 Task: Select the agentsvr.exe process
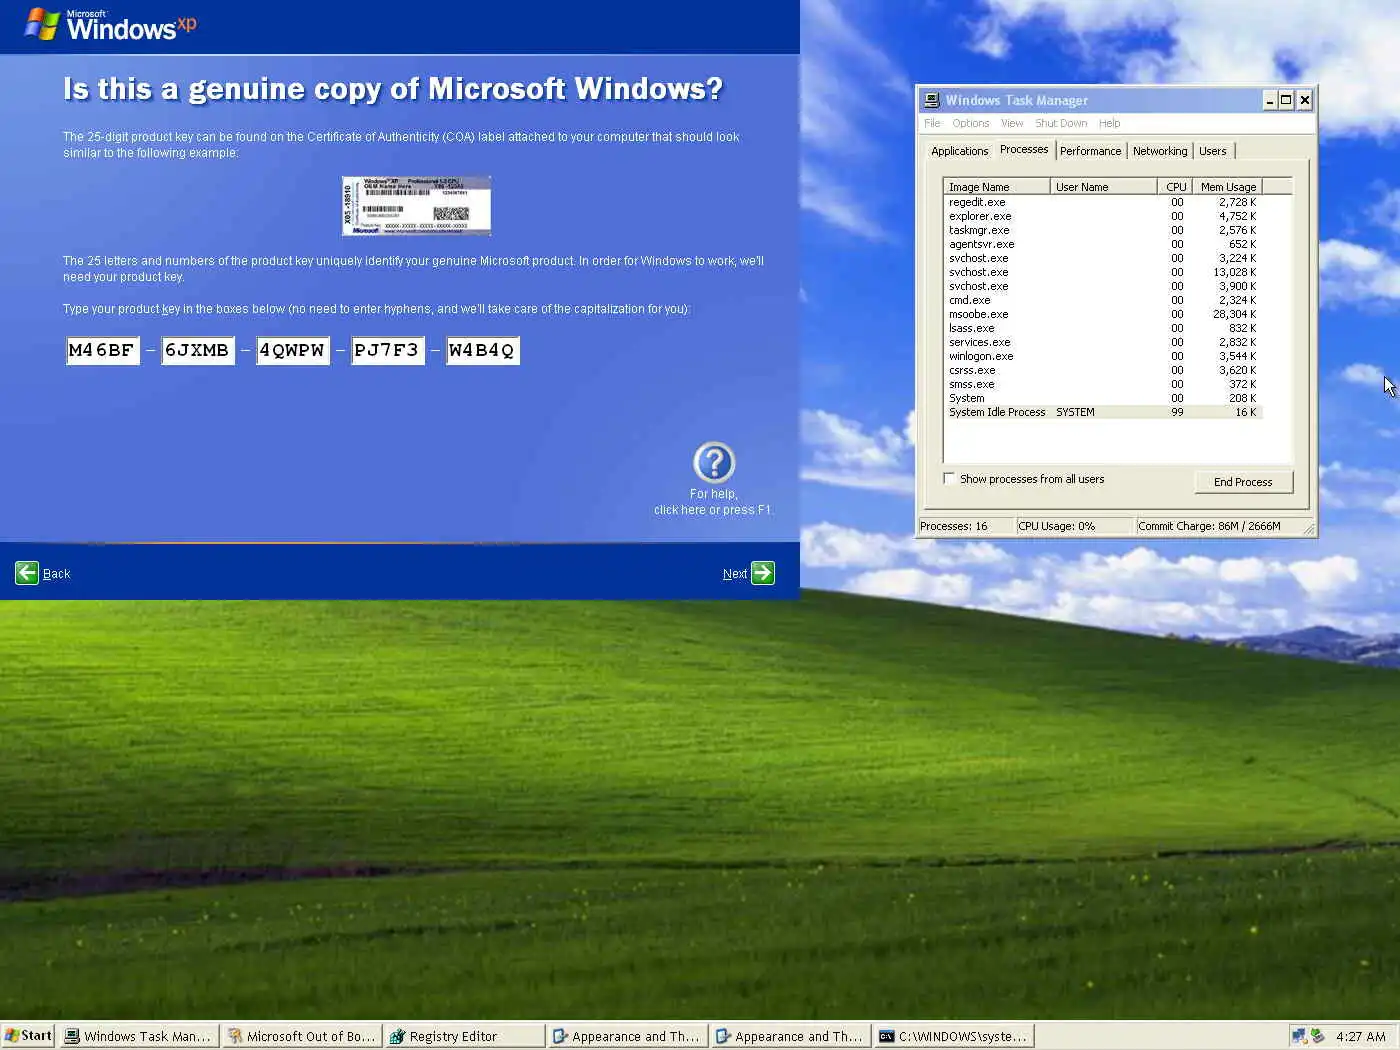coord(1103,244)
